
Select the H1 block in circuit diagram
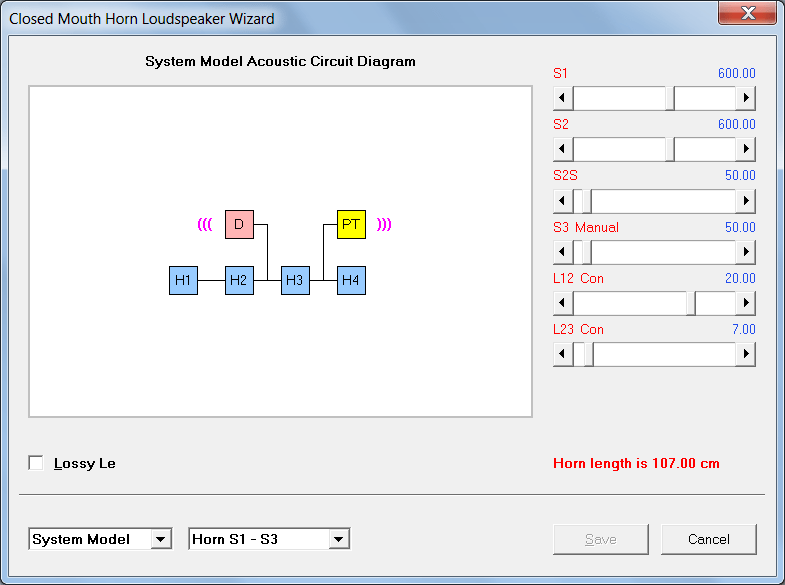tap(183, 280)
